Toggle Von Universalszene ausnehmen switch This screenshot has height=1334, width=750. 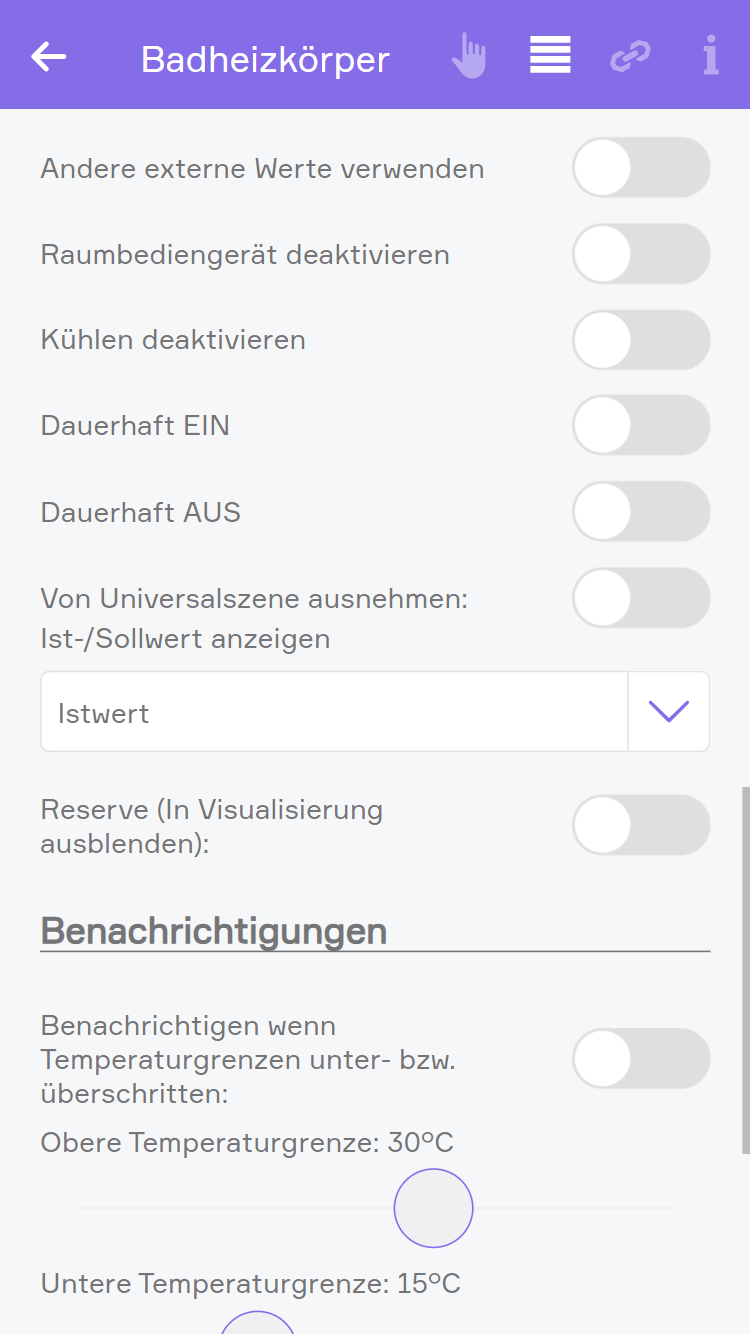pos(640,598)
